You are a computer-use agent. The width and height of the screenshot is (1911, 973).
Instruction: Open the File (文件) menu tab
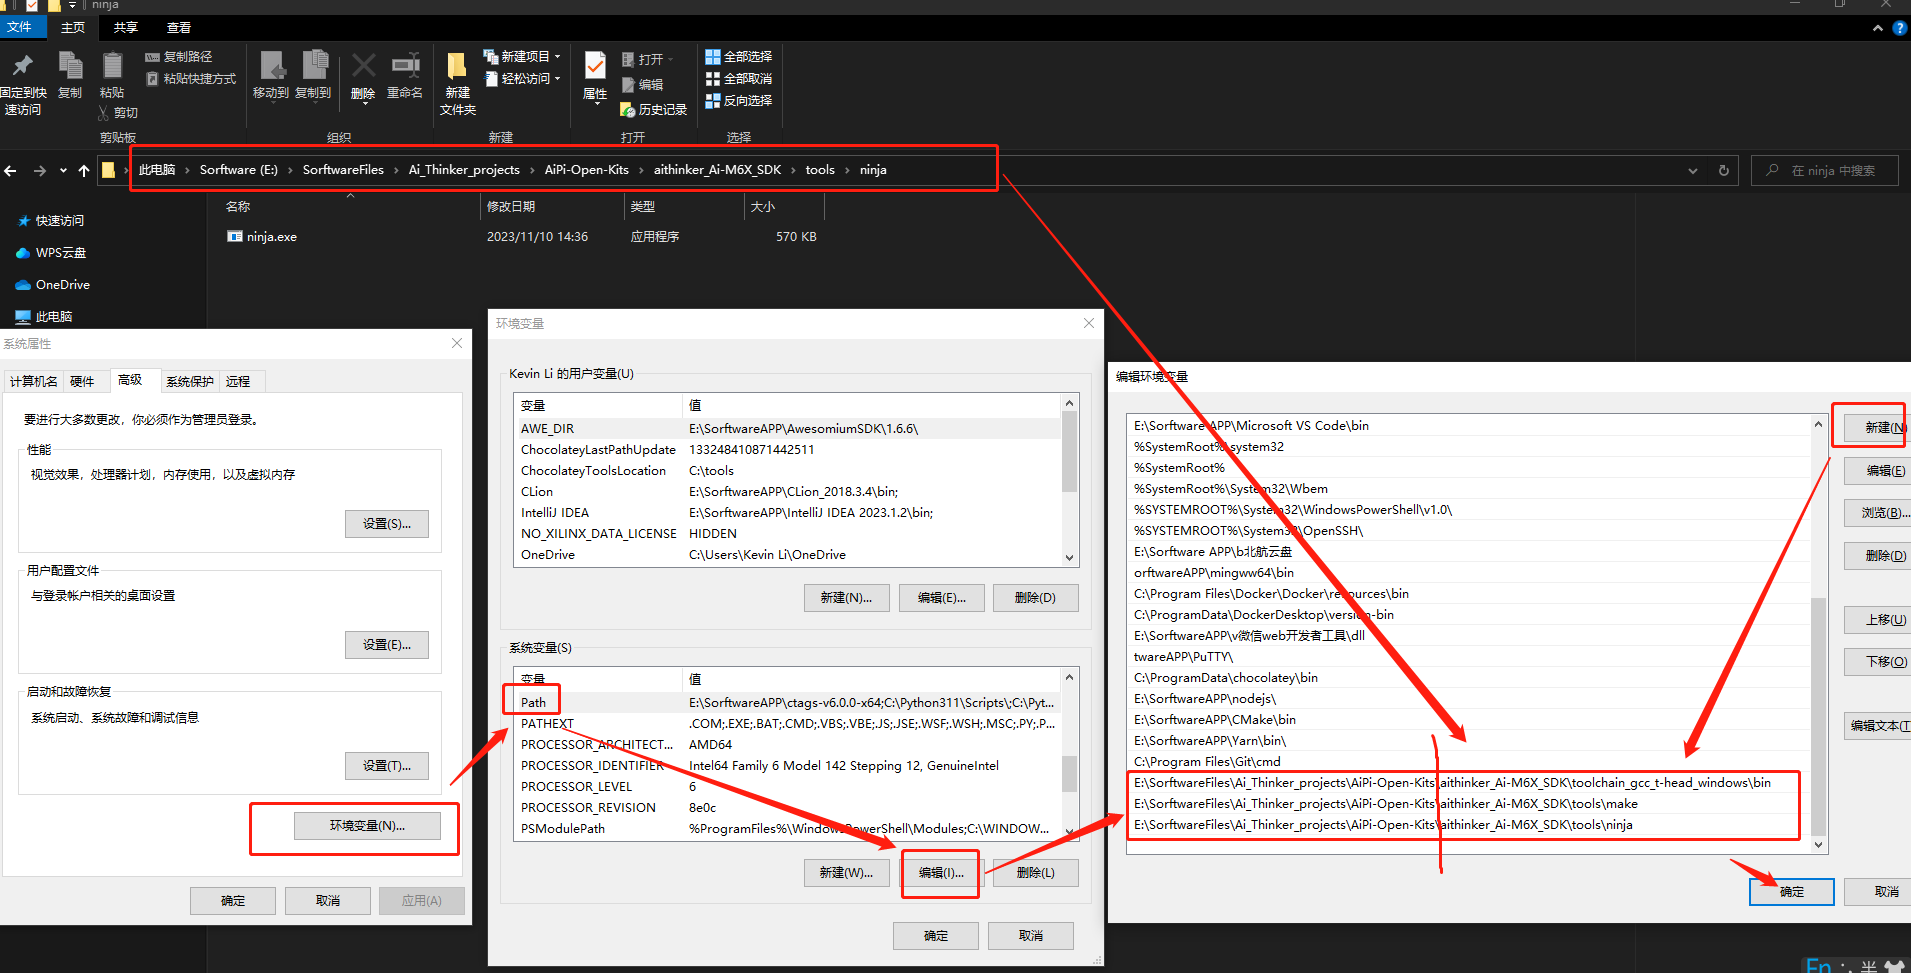[19, 27]
